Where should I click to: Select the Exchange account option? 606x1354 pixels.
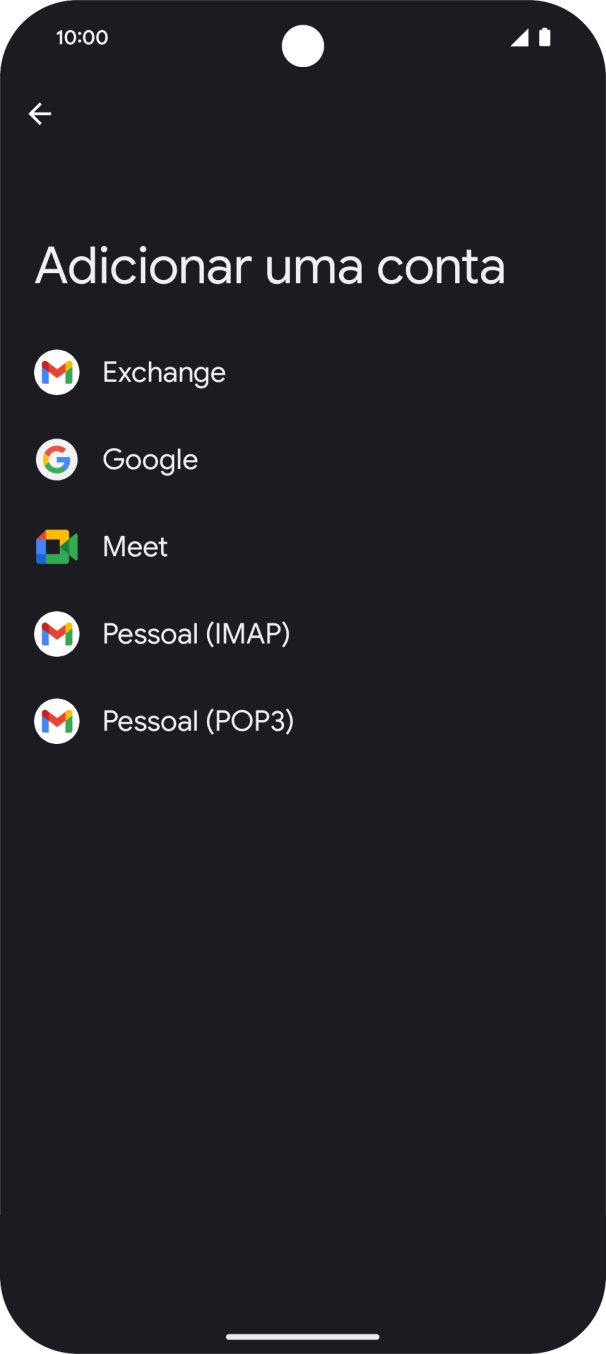tap(163, 371)
